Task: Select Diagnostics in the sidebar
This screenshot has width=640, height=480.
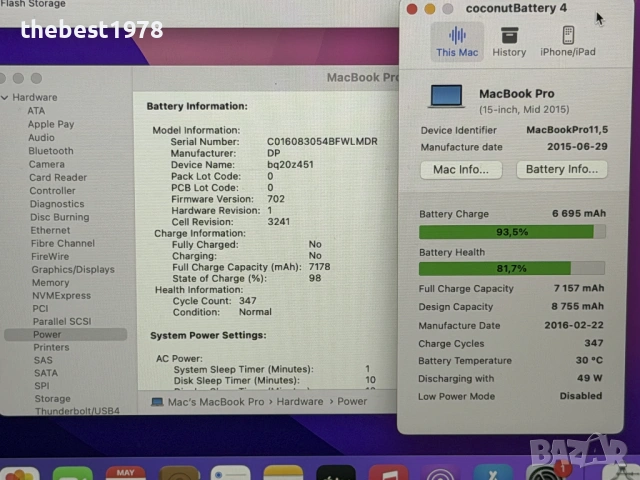Action: click(x=57, y=204)
